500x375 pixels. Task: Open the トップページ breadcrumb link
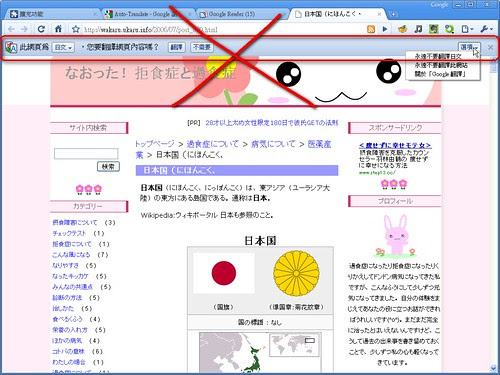[154, 144]
